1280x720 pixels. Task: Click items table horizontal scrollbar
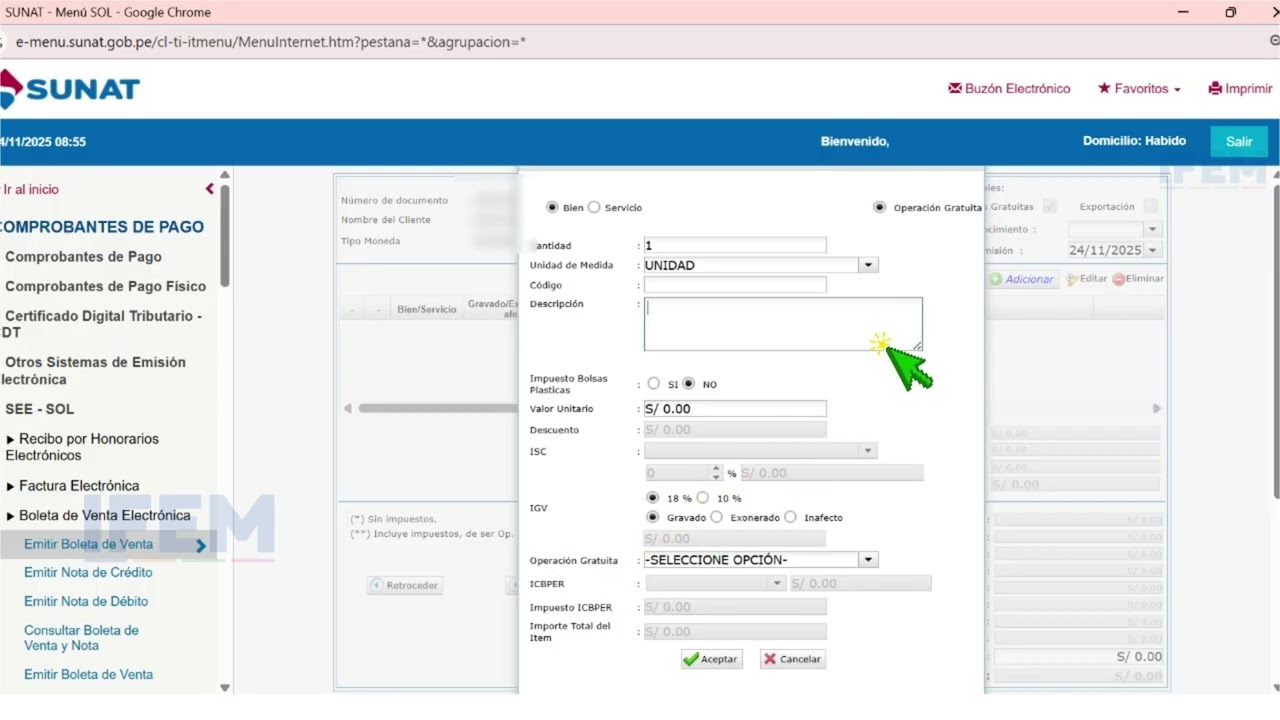point(438,408)
